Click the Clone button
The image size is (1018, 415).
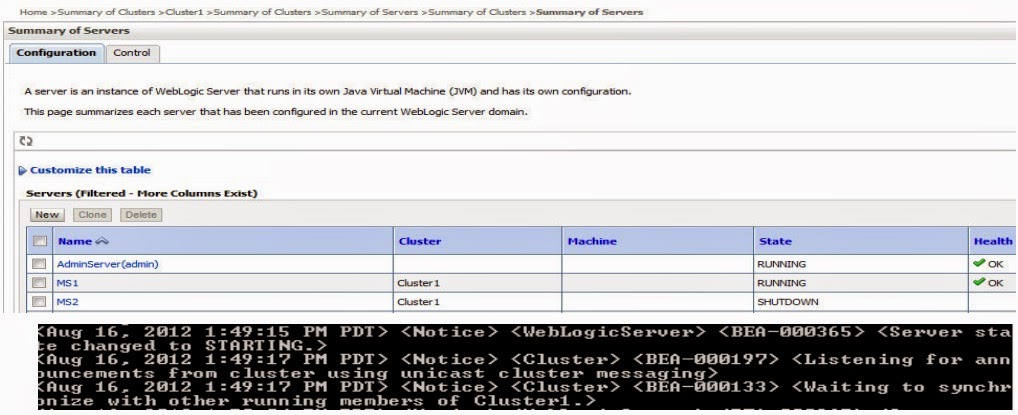click(92, 215)
